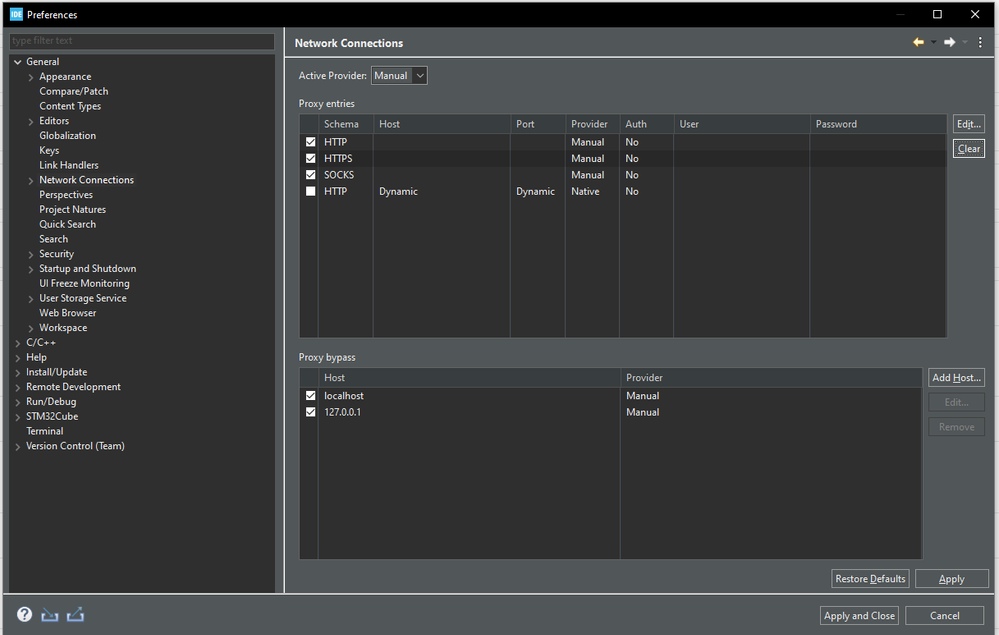Expand the Install/Update tree node
This screenshot has width=999, height=635.
click(18, 373)
